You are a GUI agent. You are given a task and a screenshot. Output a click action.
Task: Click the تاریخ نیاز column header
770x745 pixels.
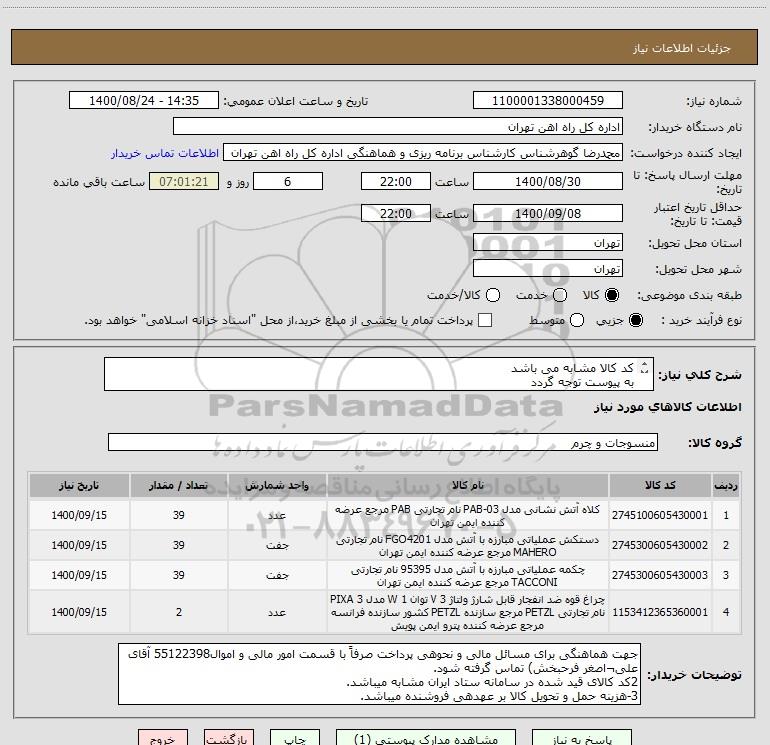coord(79,485)
